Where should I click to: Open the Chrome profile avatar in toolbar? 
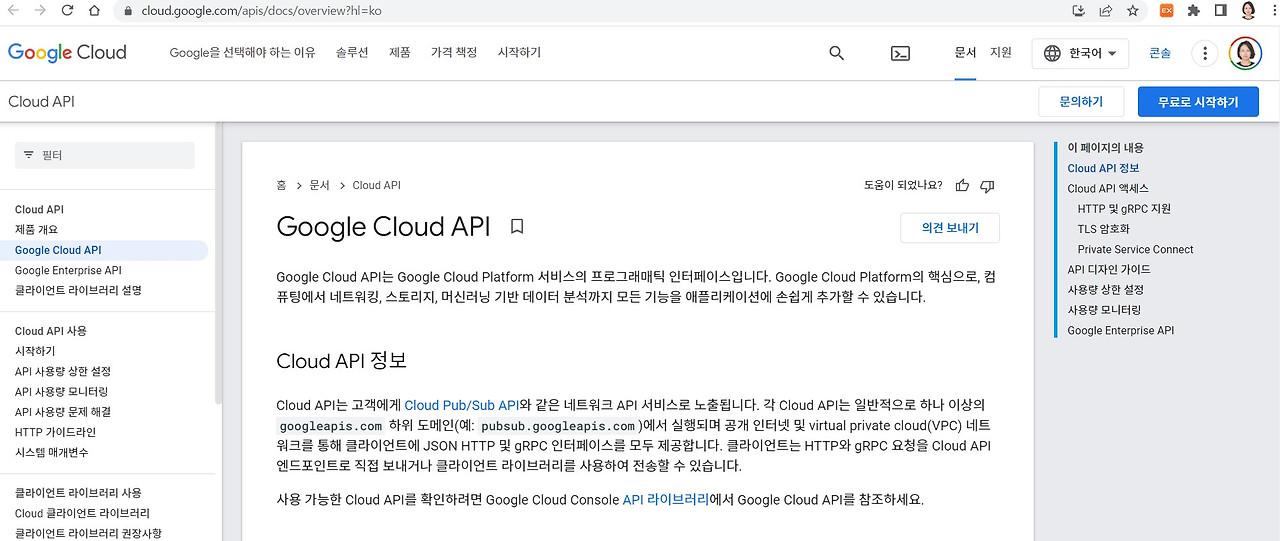1247,11
